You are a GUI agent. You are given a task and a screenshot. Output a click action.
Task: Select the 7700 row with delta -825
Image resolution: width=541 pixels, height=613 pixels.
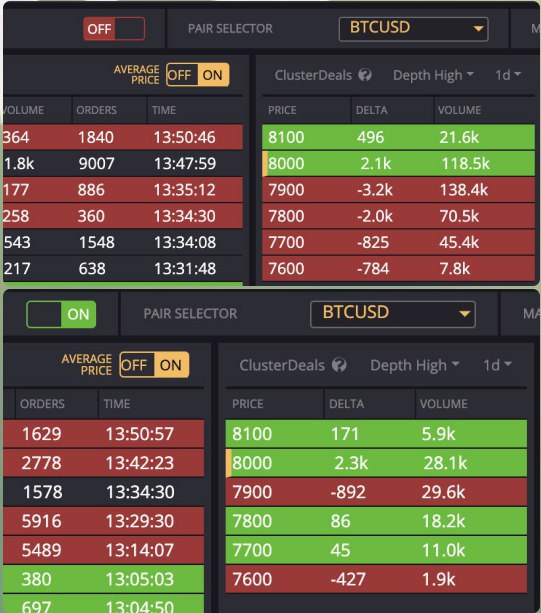398,242
